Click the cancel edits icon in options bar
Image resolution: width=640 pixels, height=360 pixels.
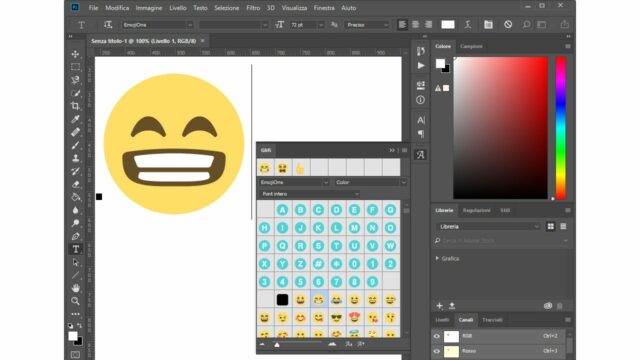click(x=508, y=25)
